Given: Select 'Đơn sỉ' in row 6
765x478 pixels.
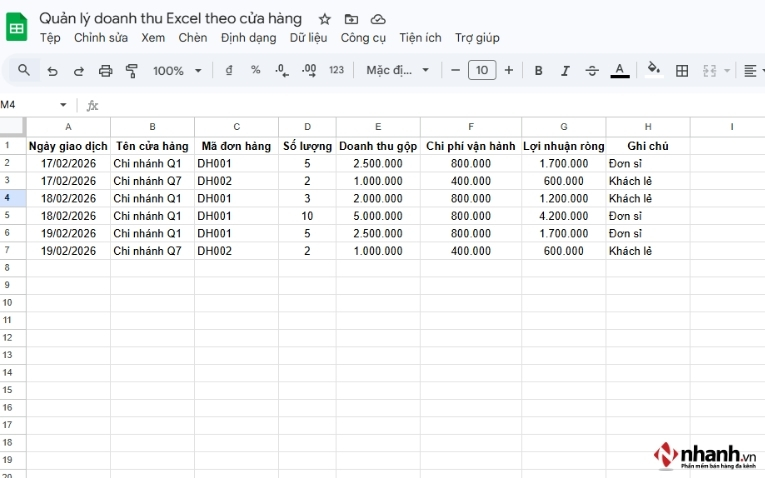Looking at the screenshot, I should pyautogui.click(x=648, y=234).
